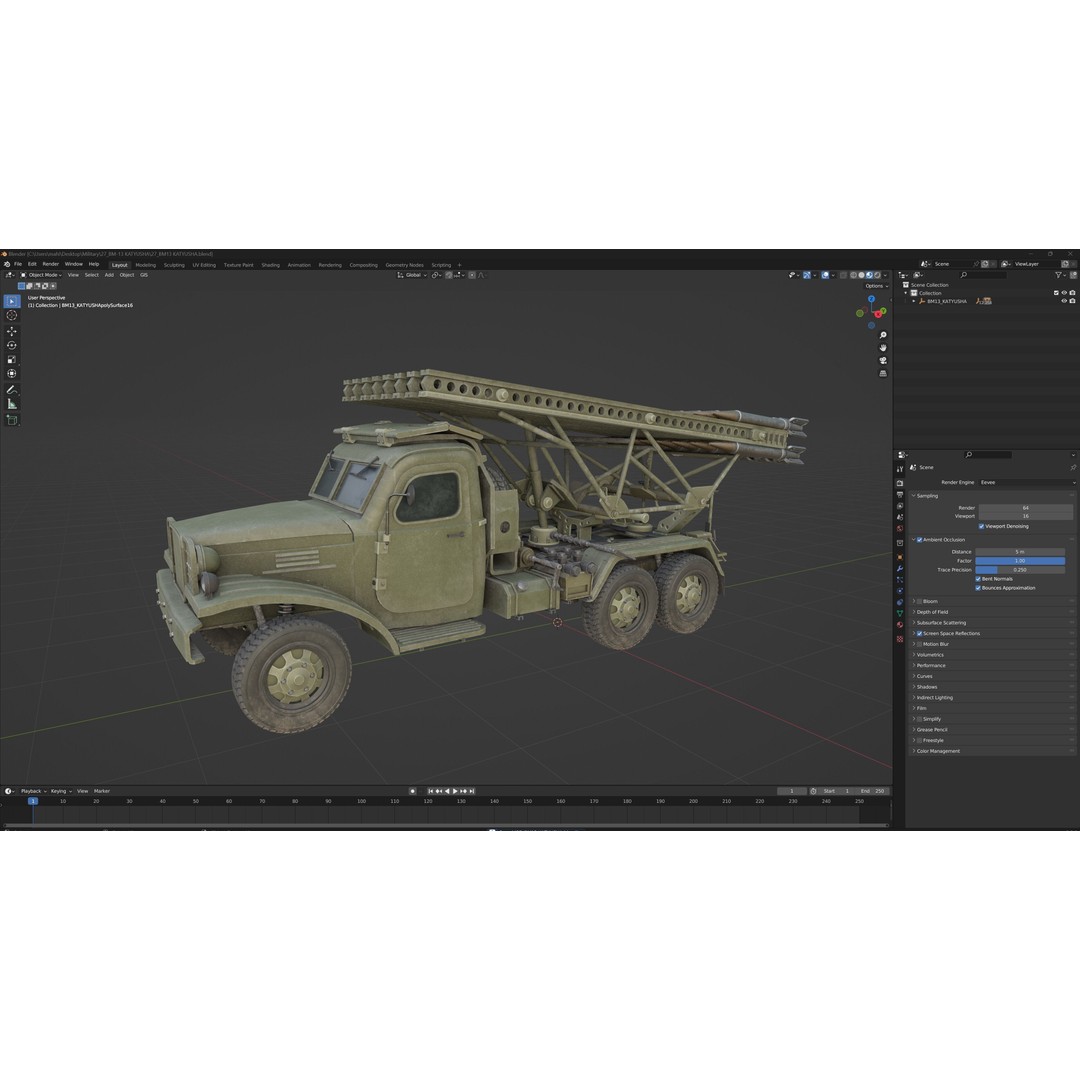The image size is (1080, 1080).
Task: Switch to the Shading workspace tab
Action: click(x=270, y=265)
